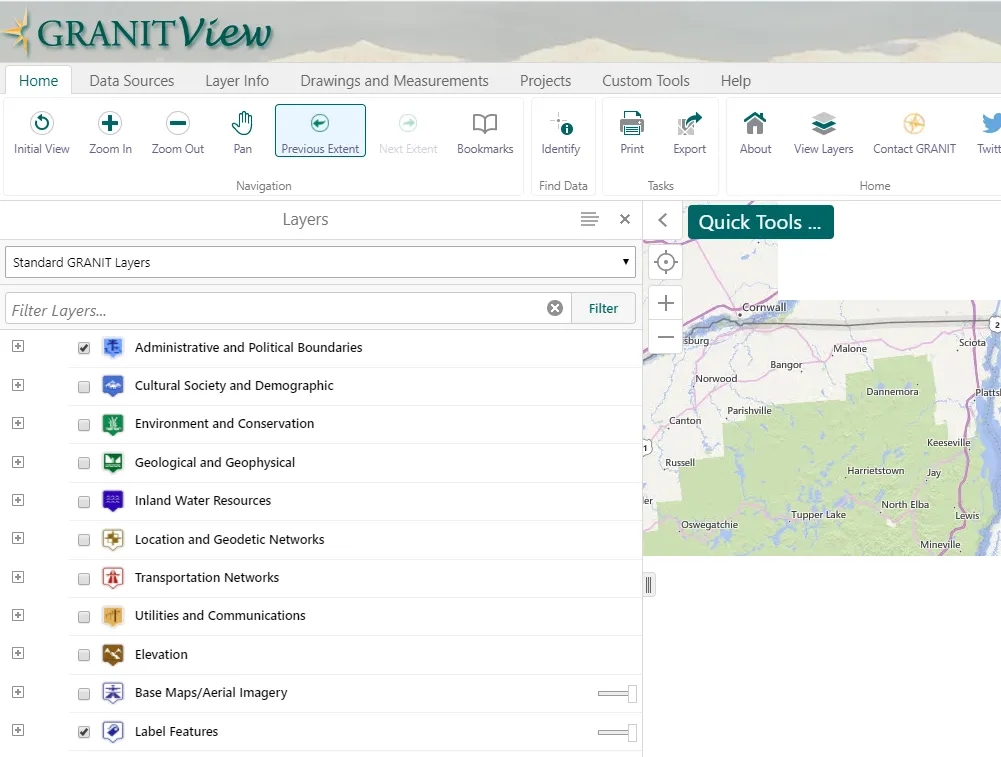Select the Zoom Out ribbon tool
Screen dimensions: 1001x757
(x=177, y=132)
